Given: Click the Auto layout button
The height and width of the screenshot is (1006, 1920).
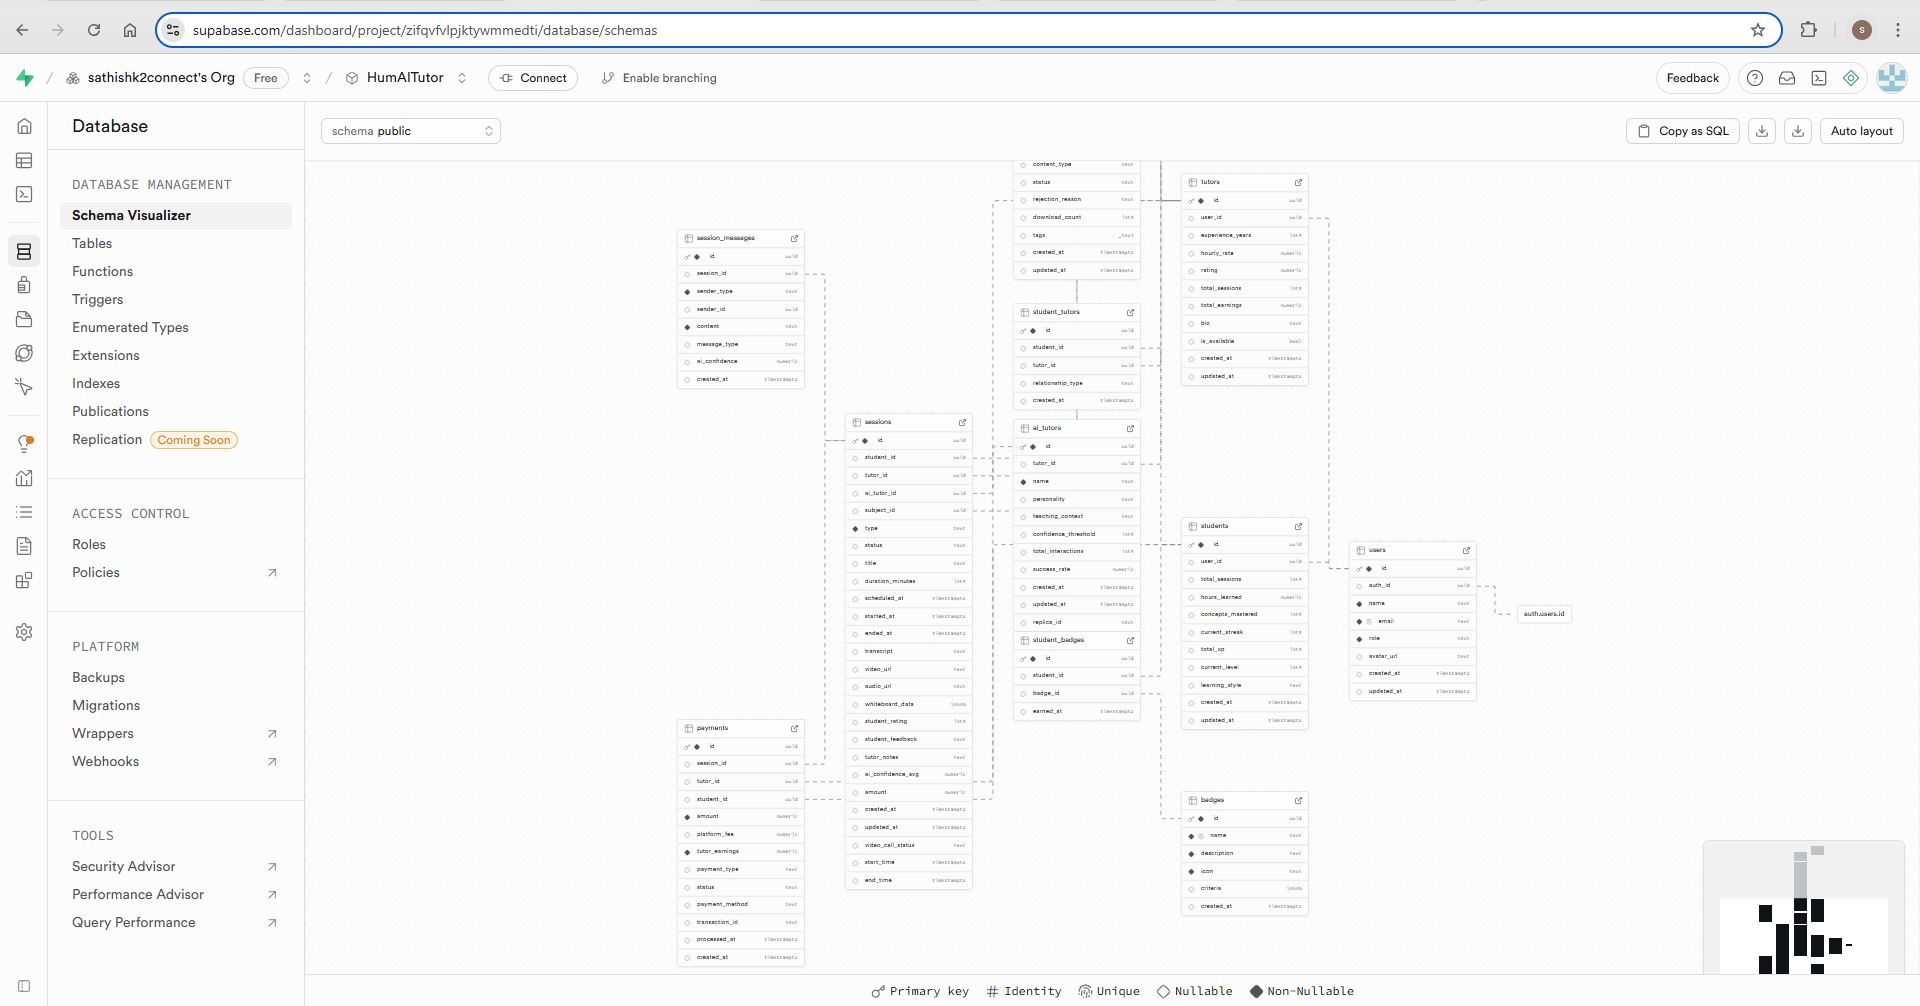Looking at the screenshot, I should pyautogui.click(x=1861, y=131).
